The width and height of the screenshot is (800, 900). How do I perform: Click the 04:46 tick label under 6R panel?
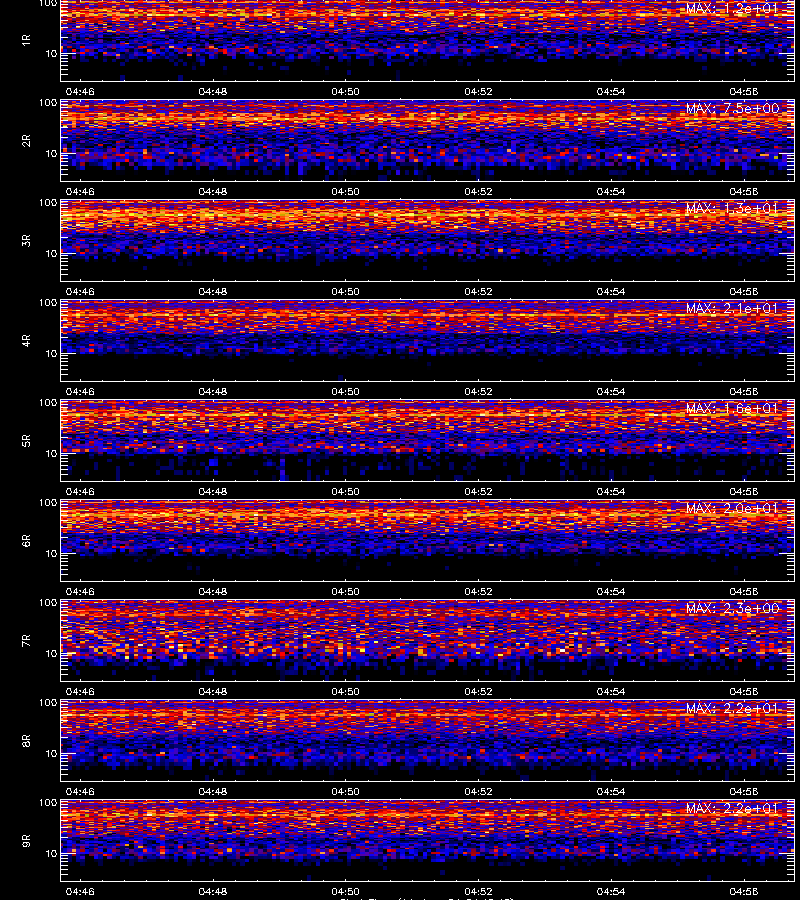[x=80, y=591]
